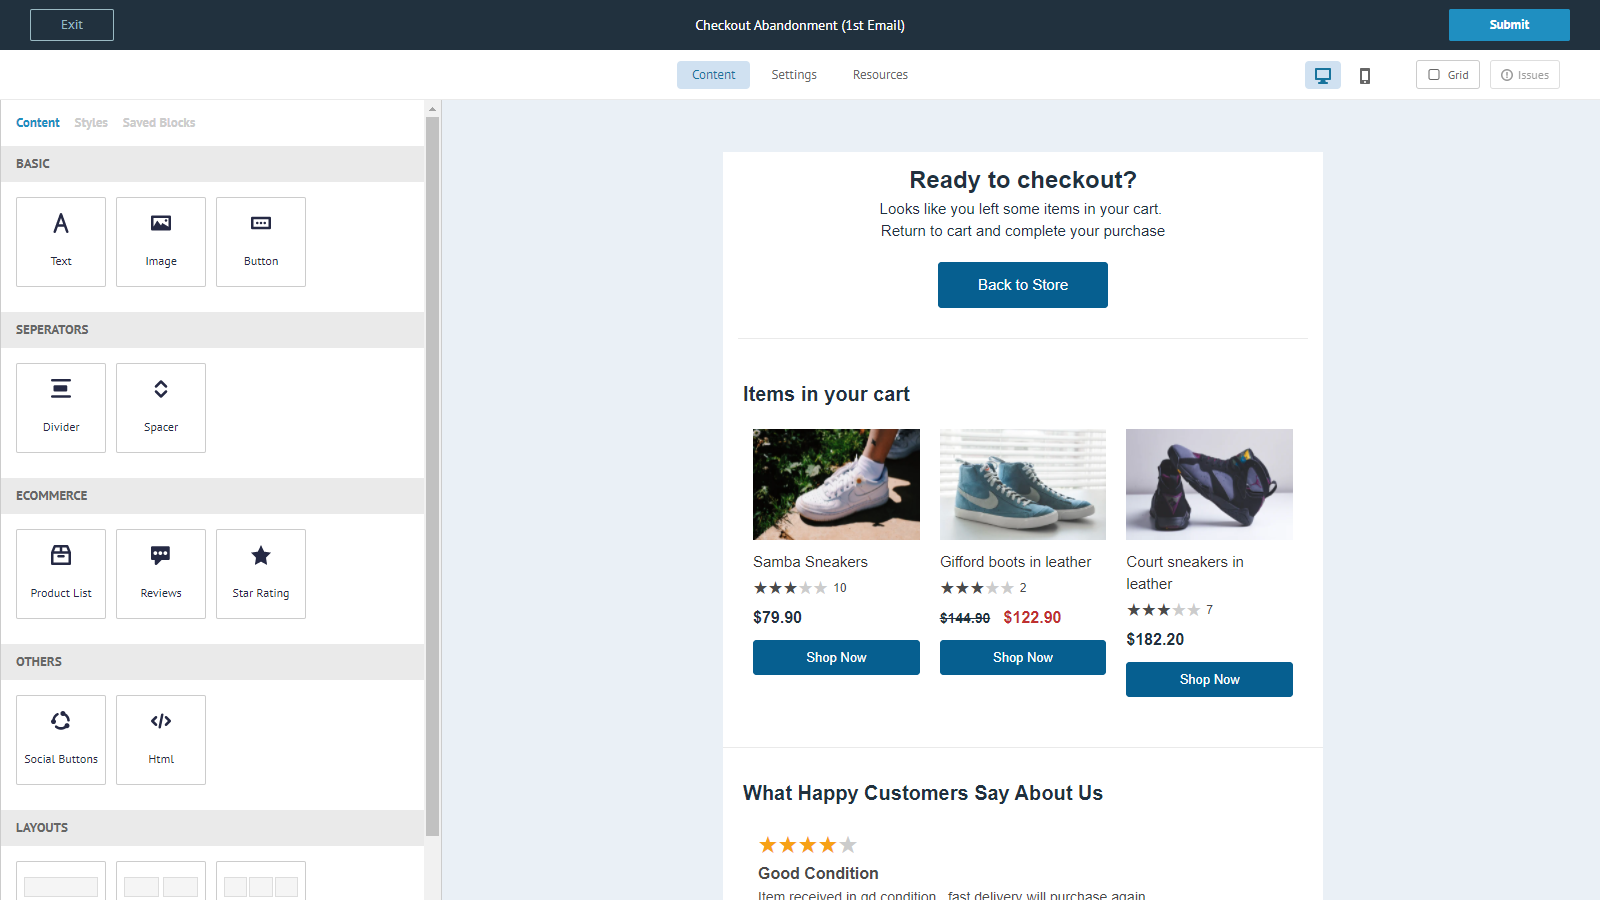Open the Resources tab
The height and width of the screenshot is (900, 1600).
tap(880, 75)
